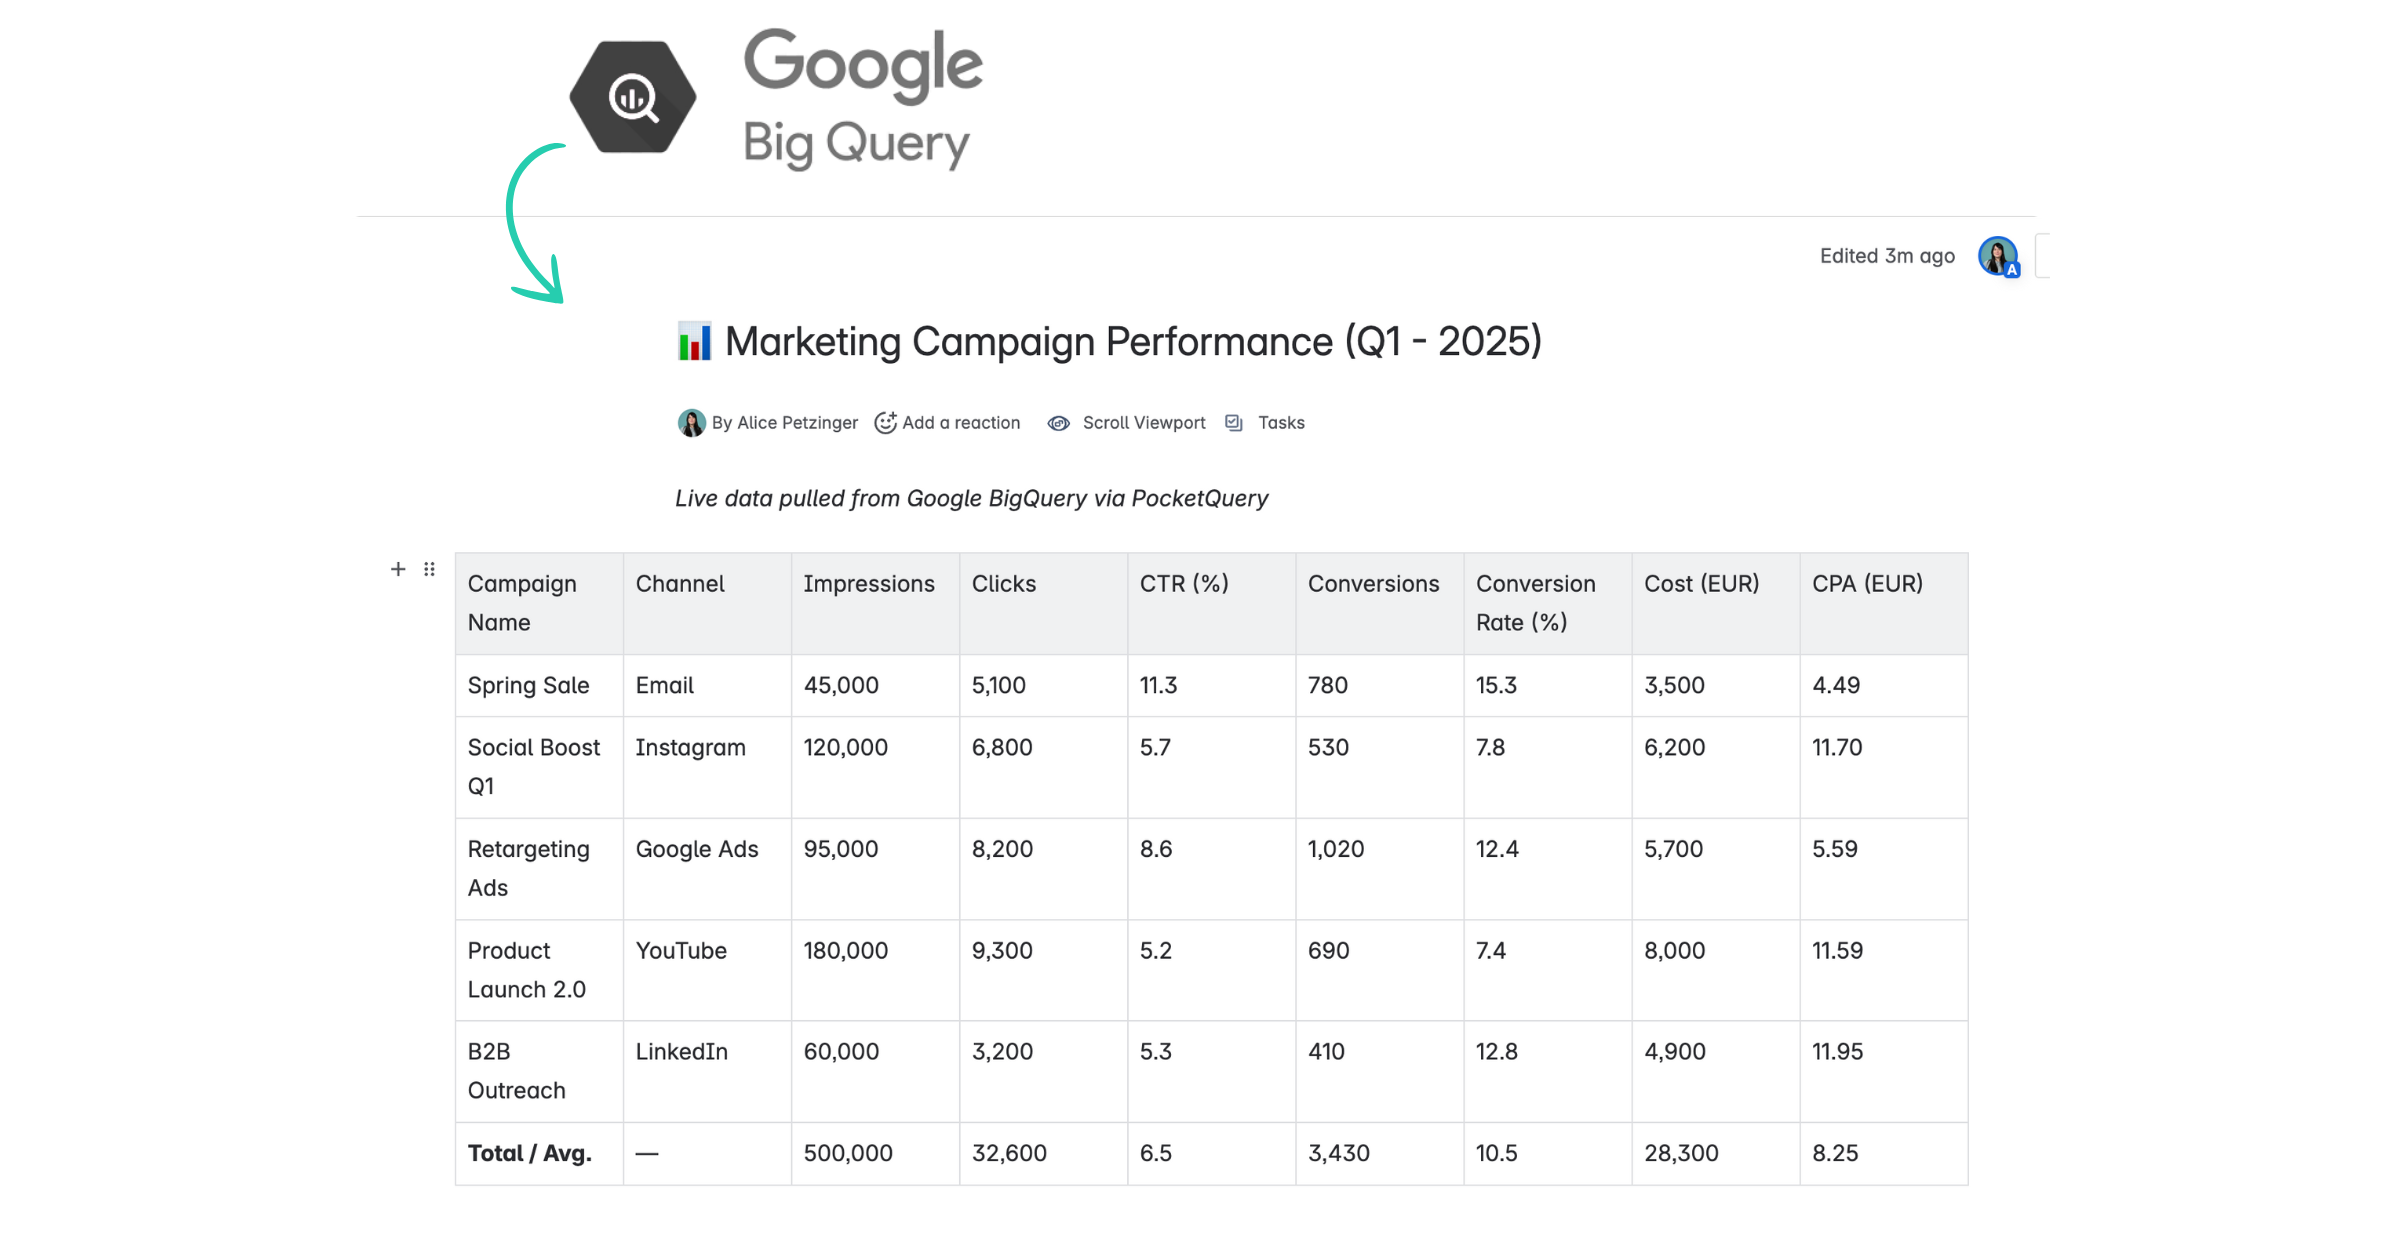The width and height of the screenshot is (2400, 1260).
Task: Click the Campaign Name column header
Action: [x=539, y=604]
